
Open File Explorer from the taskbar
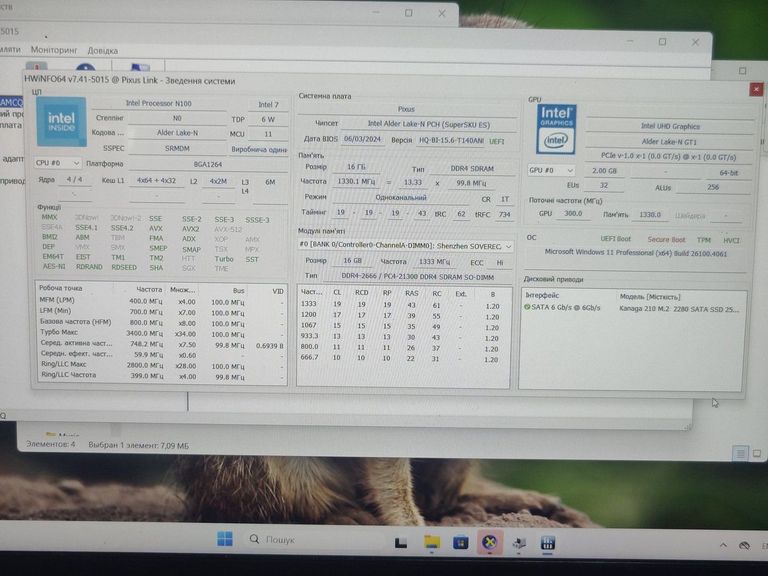[432, 542]
